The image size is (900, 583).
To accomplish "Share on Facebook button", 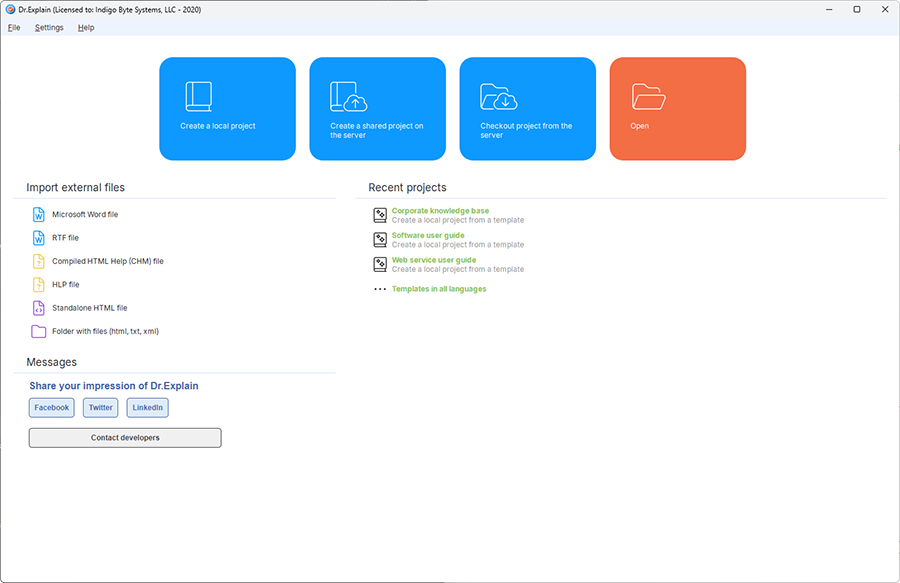I will (52, 407).
